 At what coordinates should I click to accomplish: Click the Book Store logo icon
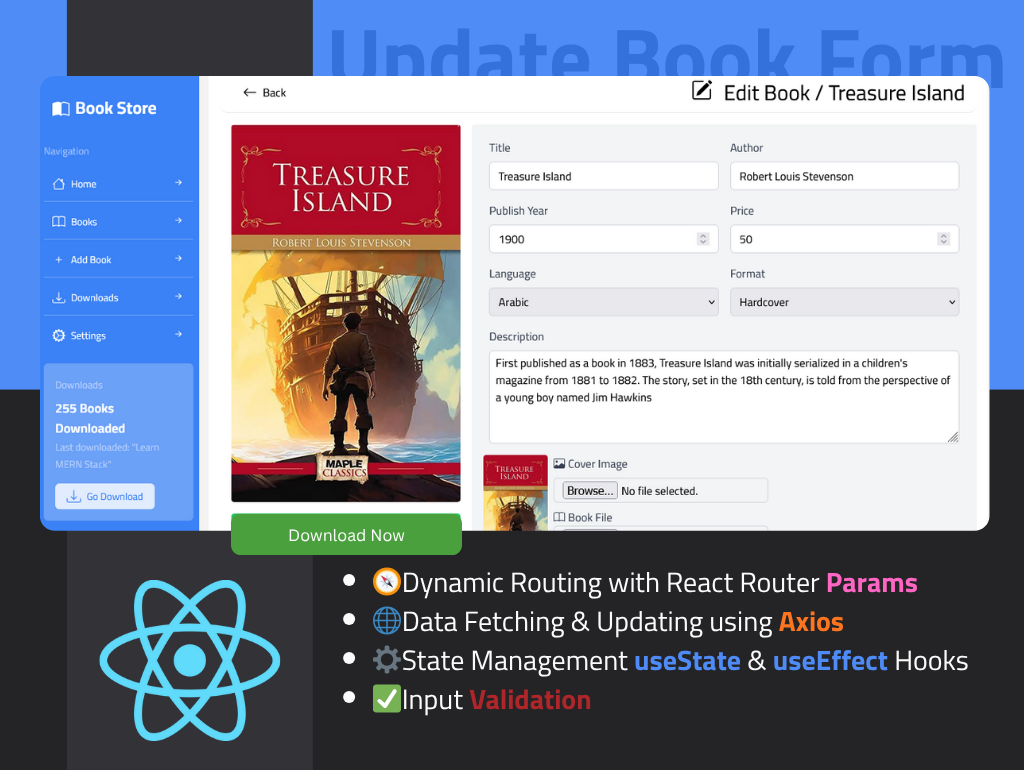point(61,109)
